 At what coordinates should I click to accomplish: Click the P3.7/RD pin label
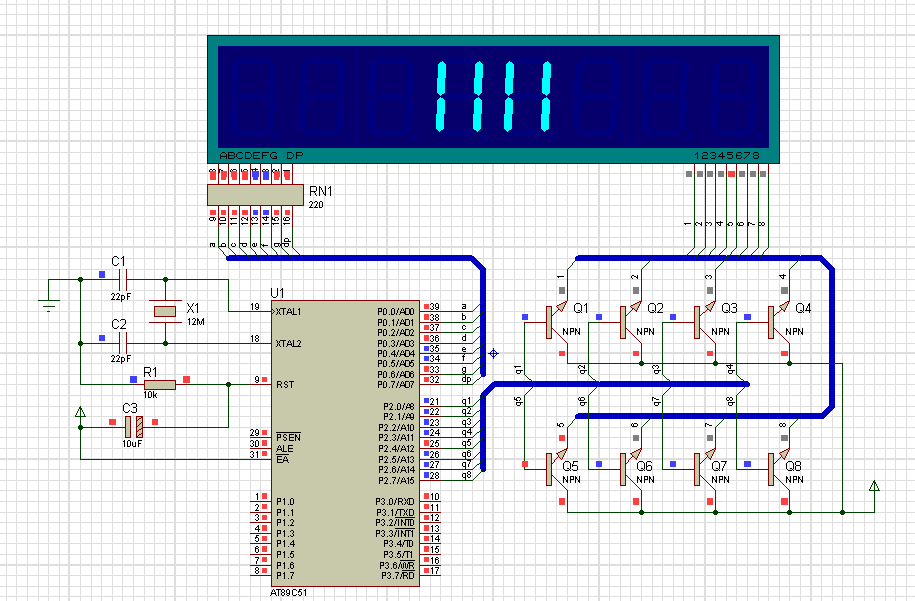tap(398, 576)
